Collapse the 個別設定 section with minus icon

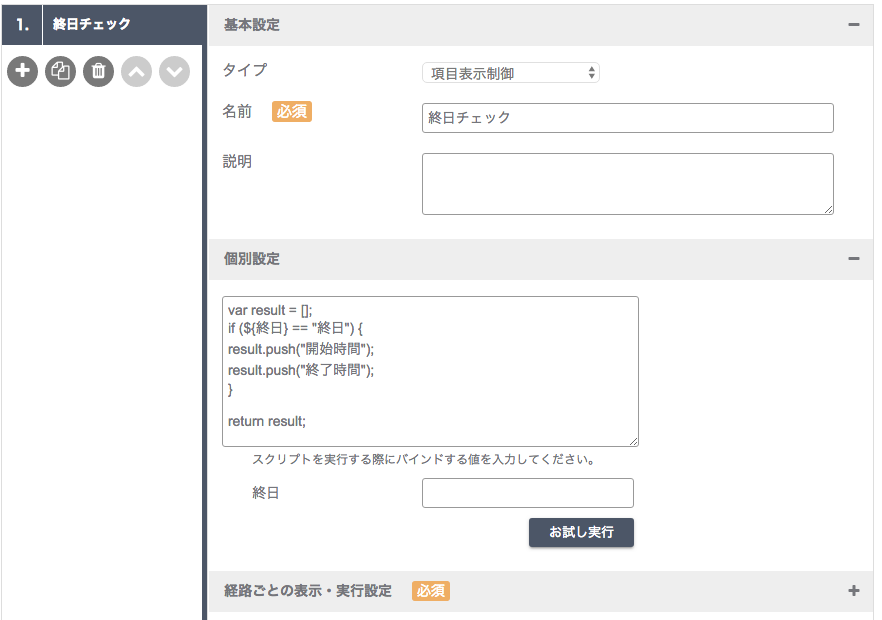pos(854,259)
